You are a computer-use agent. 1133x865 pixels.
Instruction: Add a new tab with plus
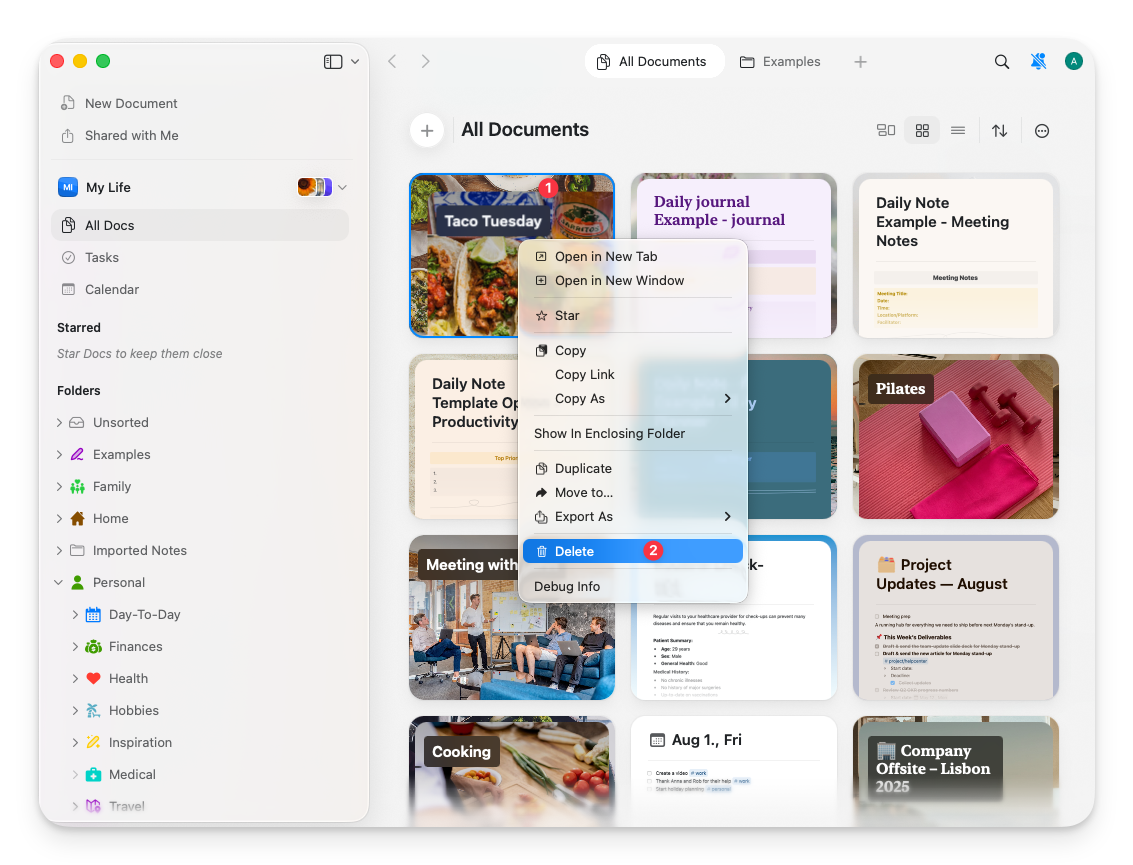(860, 61)
